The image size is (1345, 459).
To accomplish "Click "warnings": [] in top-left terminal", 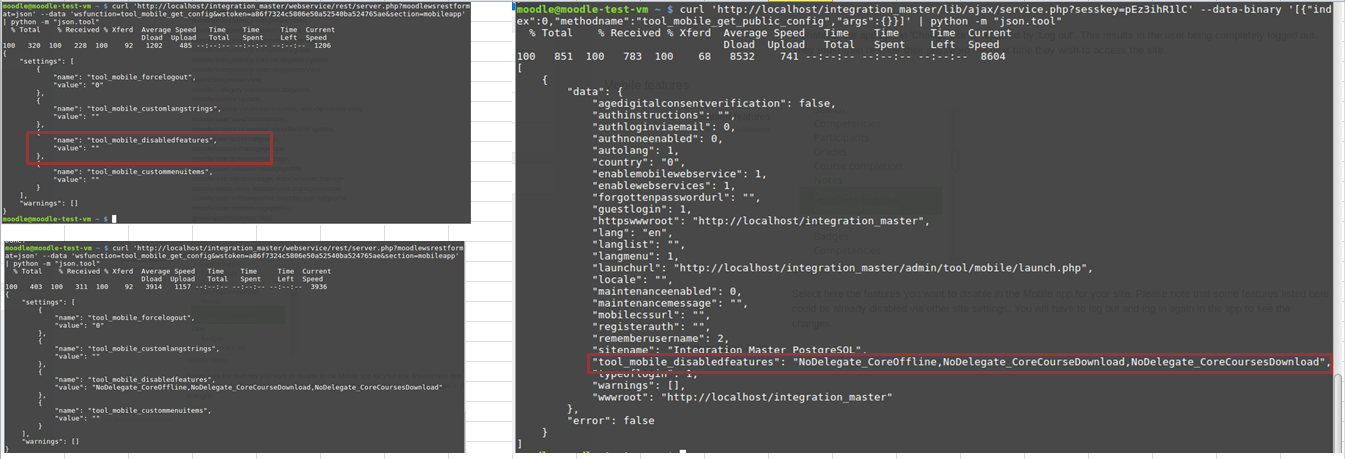I will coord(50,202).
